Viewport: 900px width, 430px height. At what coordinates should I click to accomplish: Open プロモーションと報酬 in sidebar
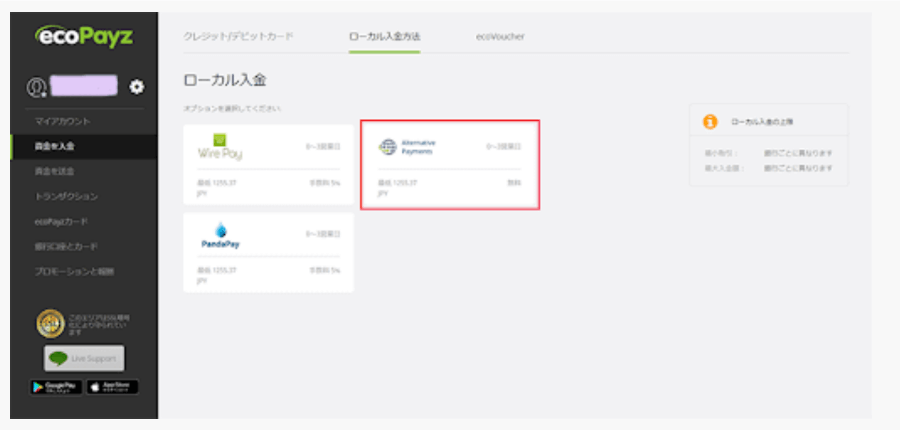tap(74, 272)
